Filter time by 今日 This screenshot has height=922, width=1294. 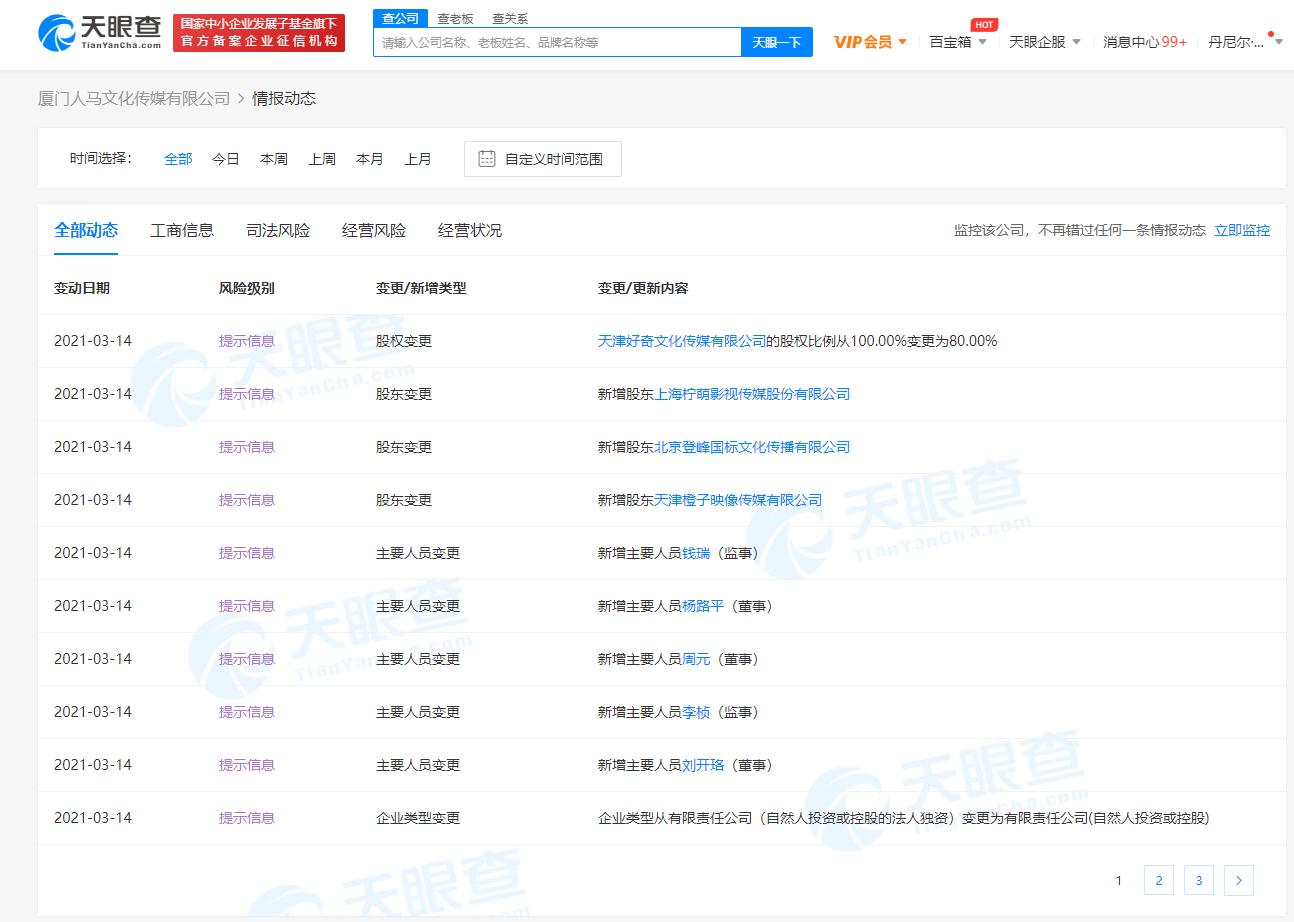pos(226,159)
